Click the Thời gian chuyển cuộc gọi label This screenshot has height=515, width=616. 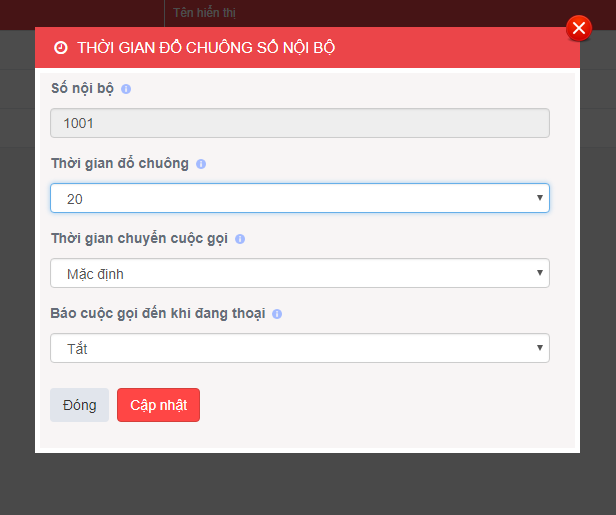(139, 238)
